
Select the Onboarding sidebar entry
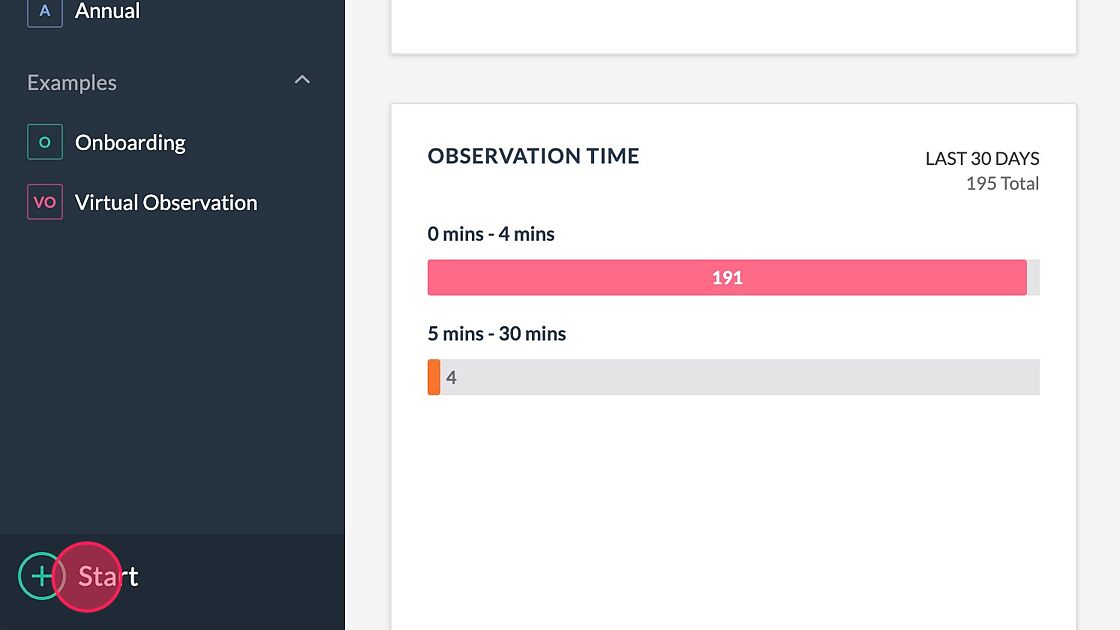tap(130, 142)
